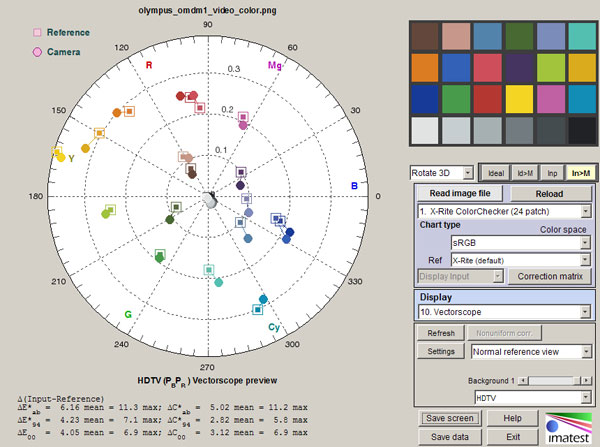This screenshot has height=447, width=600.
Task: Refresh the vectorscope display
Action: [441, 333]
